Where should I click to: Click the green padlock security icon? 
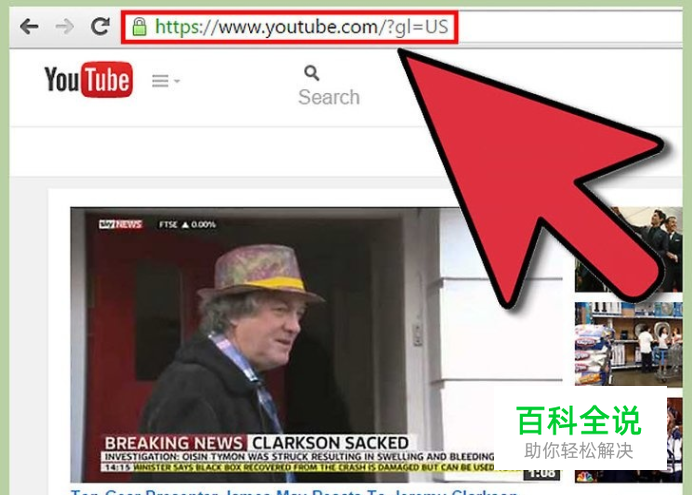click(x=139, y=27)
